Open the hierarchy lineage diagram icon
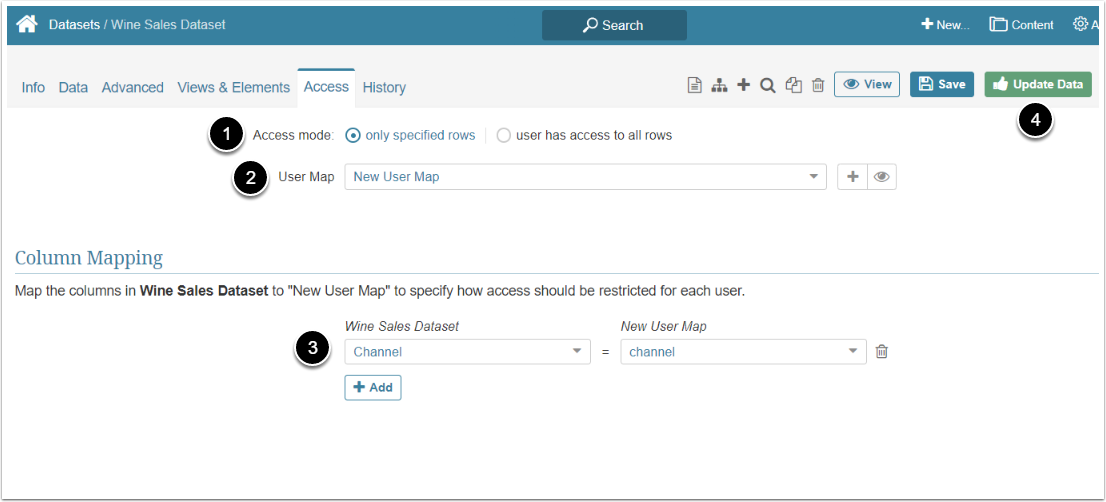 pos(719,86)
